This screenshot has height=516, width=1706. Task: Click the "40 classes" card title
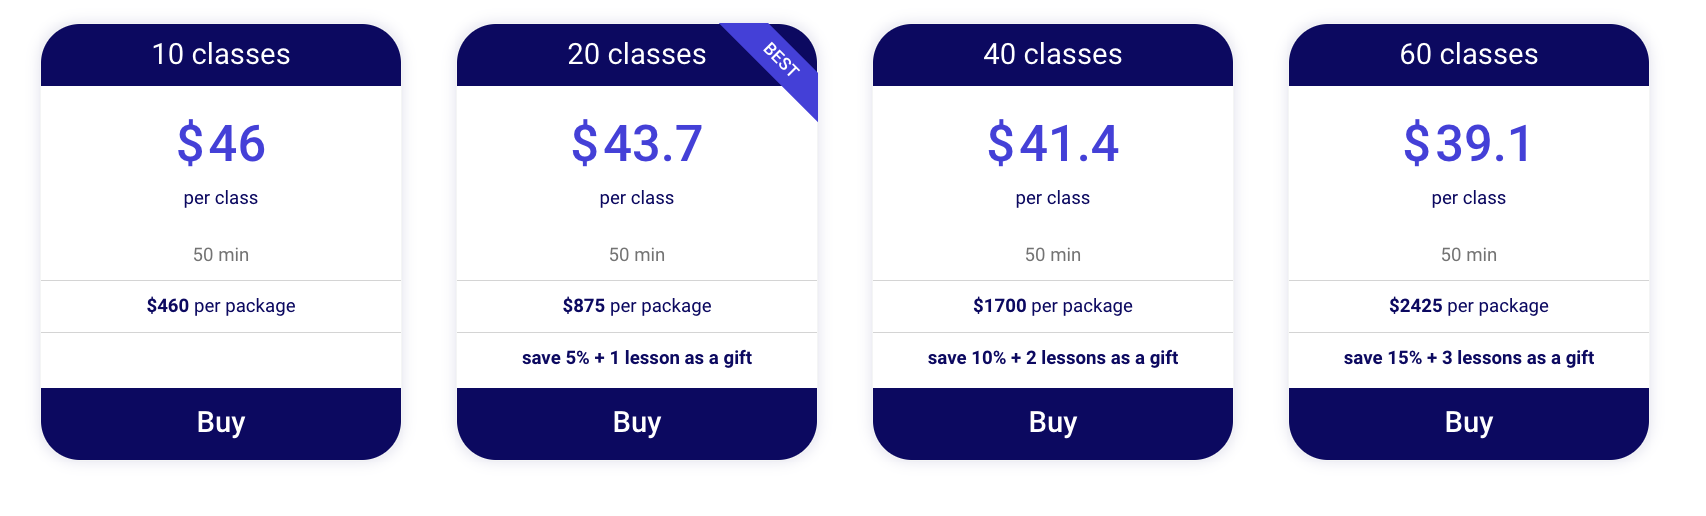click(x=1053, y=54)
